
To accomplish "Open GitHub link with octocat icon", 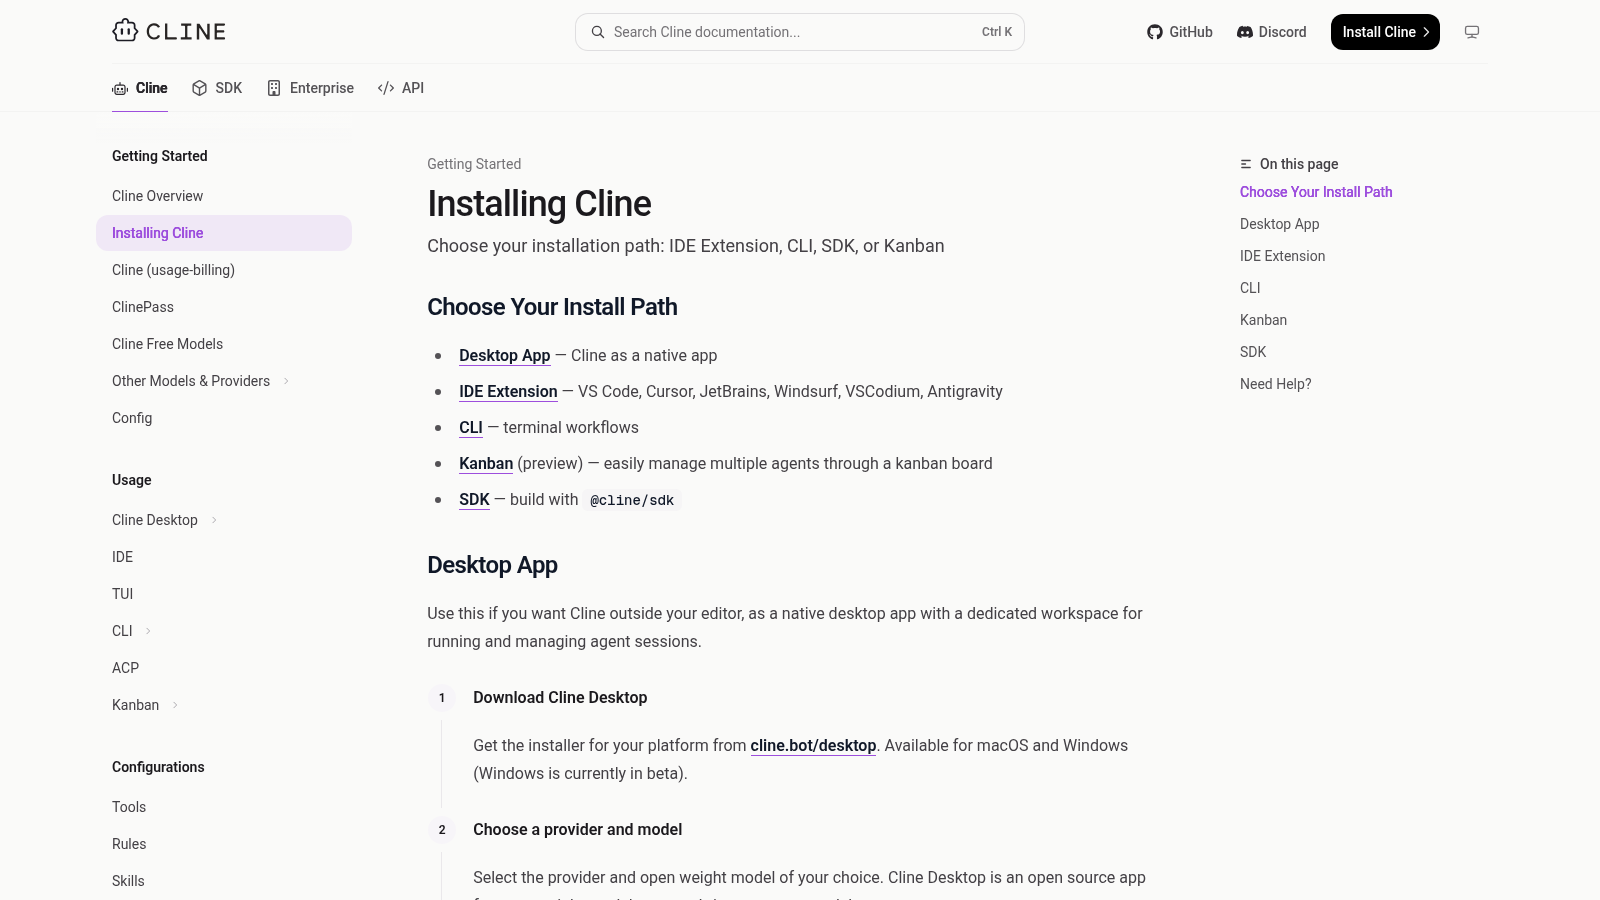I will 1180,32.
